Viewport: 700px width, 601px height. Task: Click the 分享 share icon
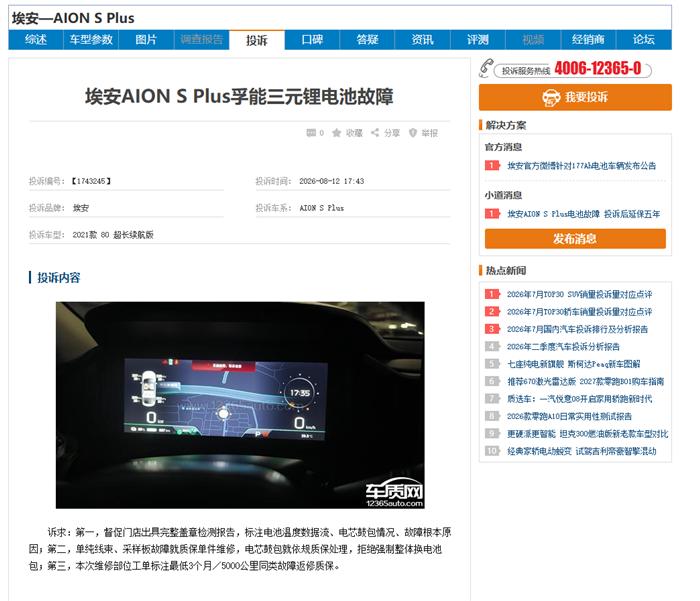pos(375,133)
